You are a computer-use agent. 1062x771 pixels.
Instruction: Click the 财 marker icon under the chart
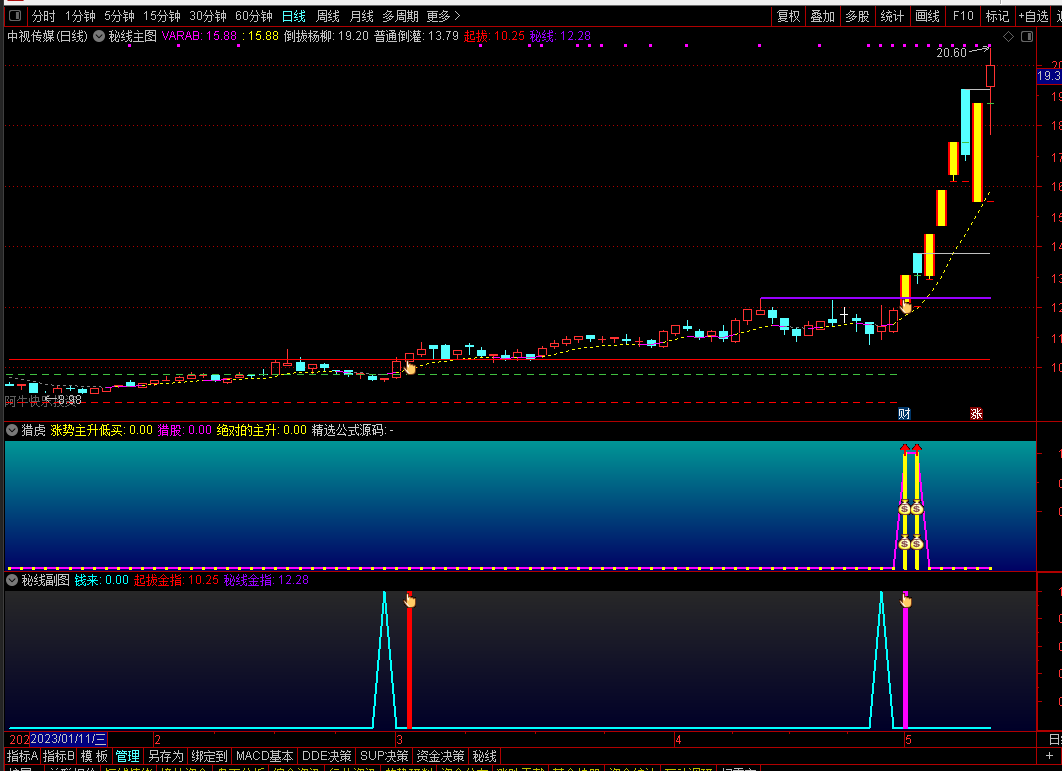tap(904, 413)
